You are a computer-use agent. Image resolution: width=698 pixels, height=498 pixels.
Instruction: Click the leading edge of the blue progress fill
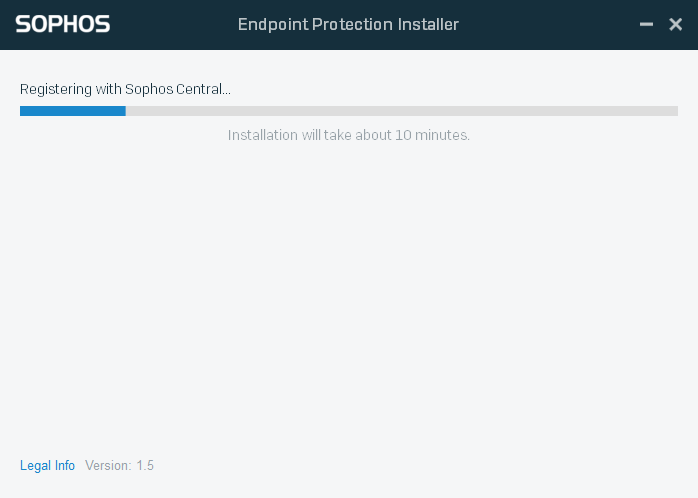(x=123, y=111)
